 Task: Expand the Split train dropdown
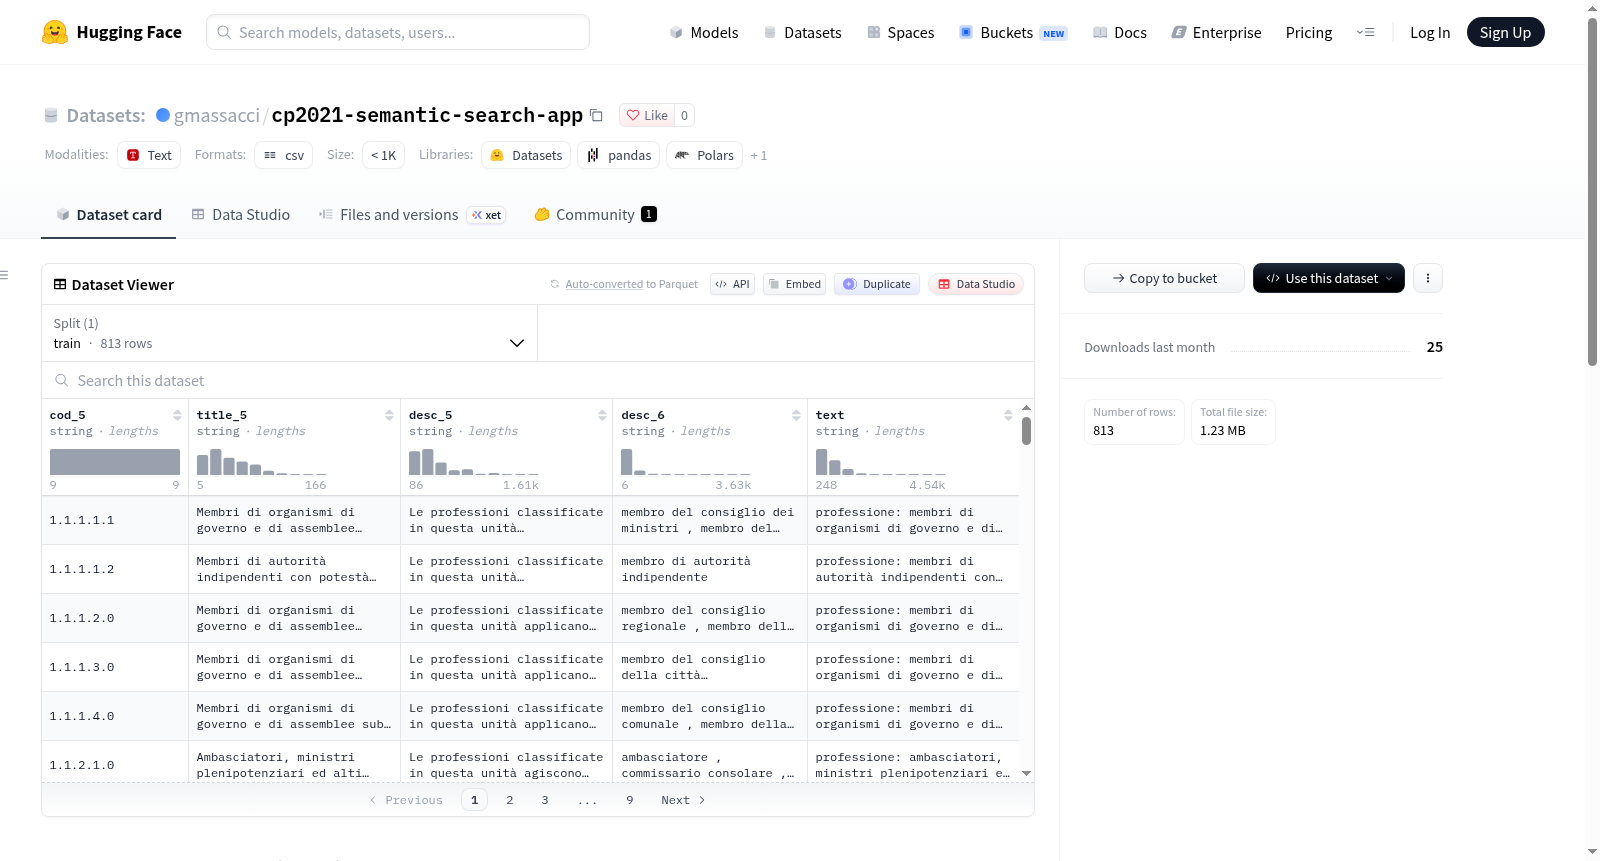289,333
